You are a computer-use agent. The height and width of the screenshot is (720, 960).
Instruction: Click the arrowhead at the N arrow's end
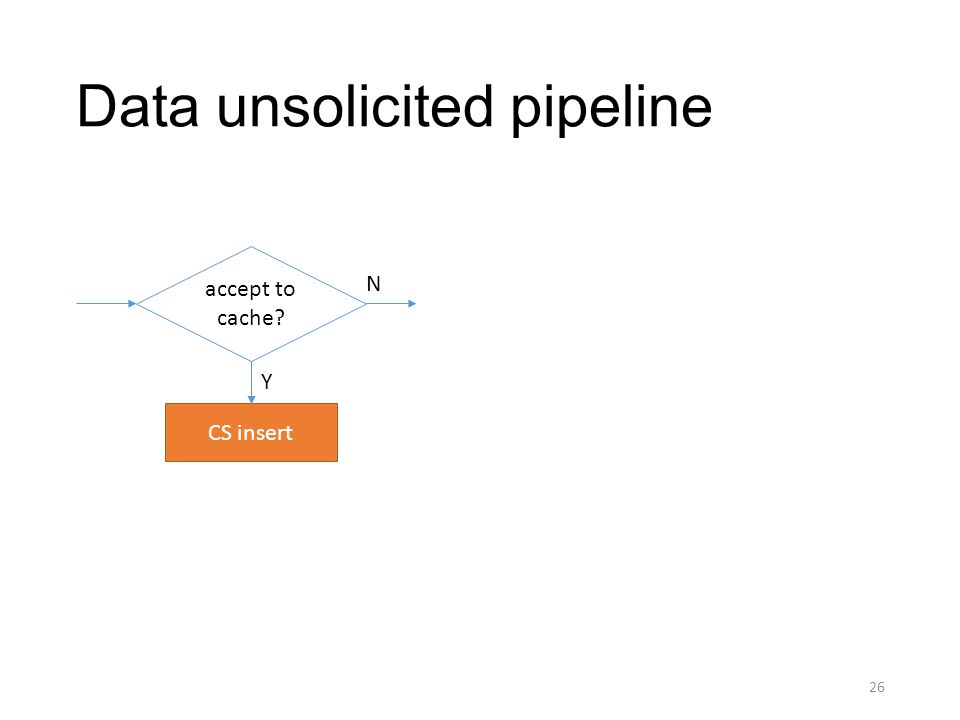click(412, 303)
